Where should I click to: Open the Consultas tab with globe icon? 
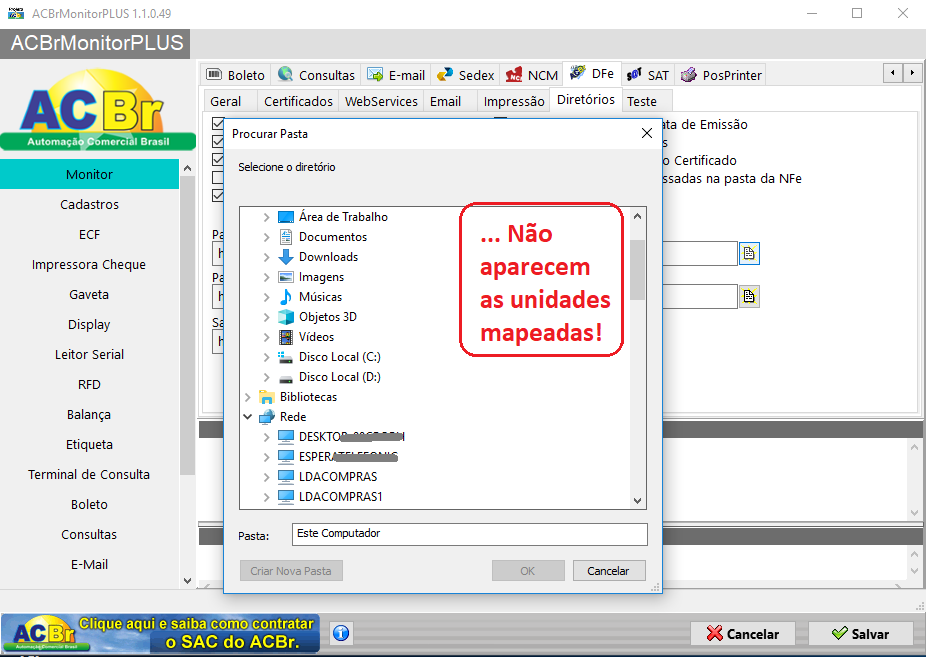point(316,75)
